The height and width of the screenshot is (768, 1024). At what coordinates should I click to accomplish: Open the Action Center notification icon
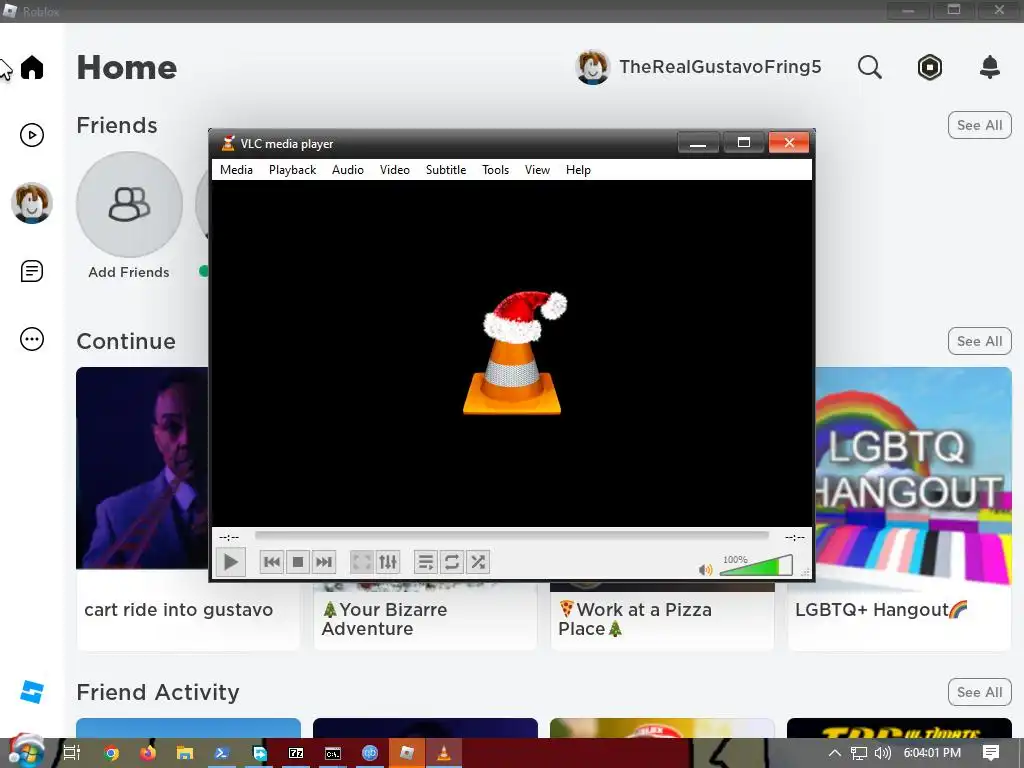[991, 753]
